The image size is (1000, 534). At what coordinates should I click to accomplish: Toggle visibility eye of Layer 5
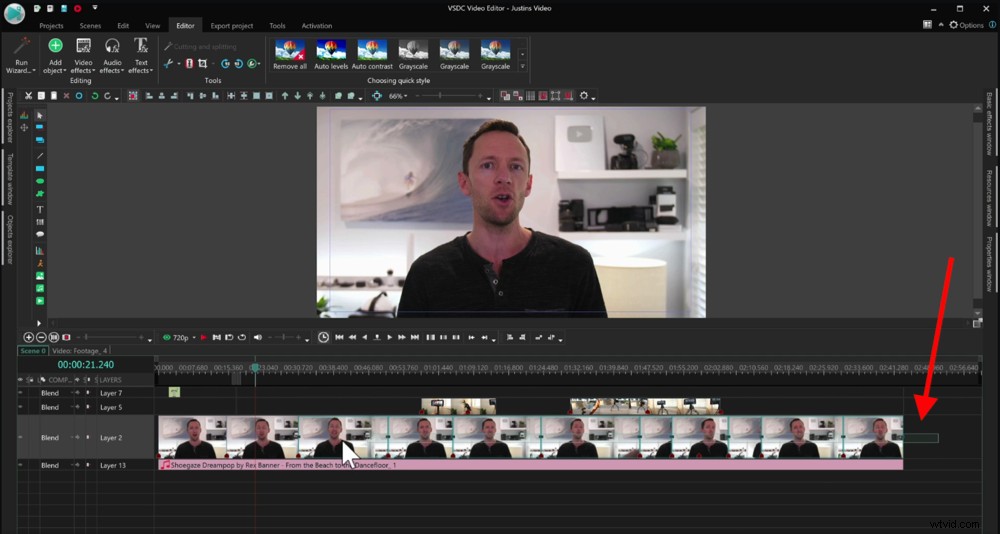(20, 407)
